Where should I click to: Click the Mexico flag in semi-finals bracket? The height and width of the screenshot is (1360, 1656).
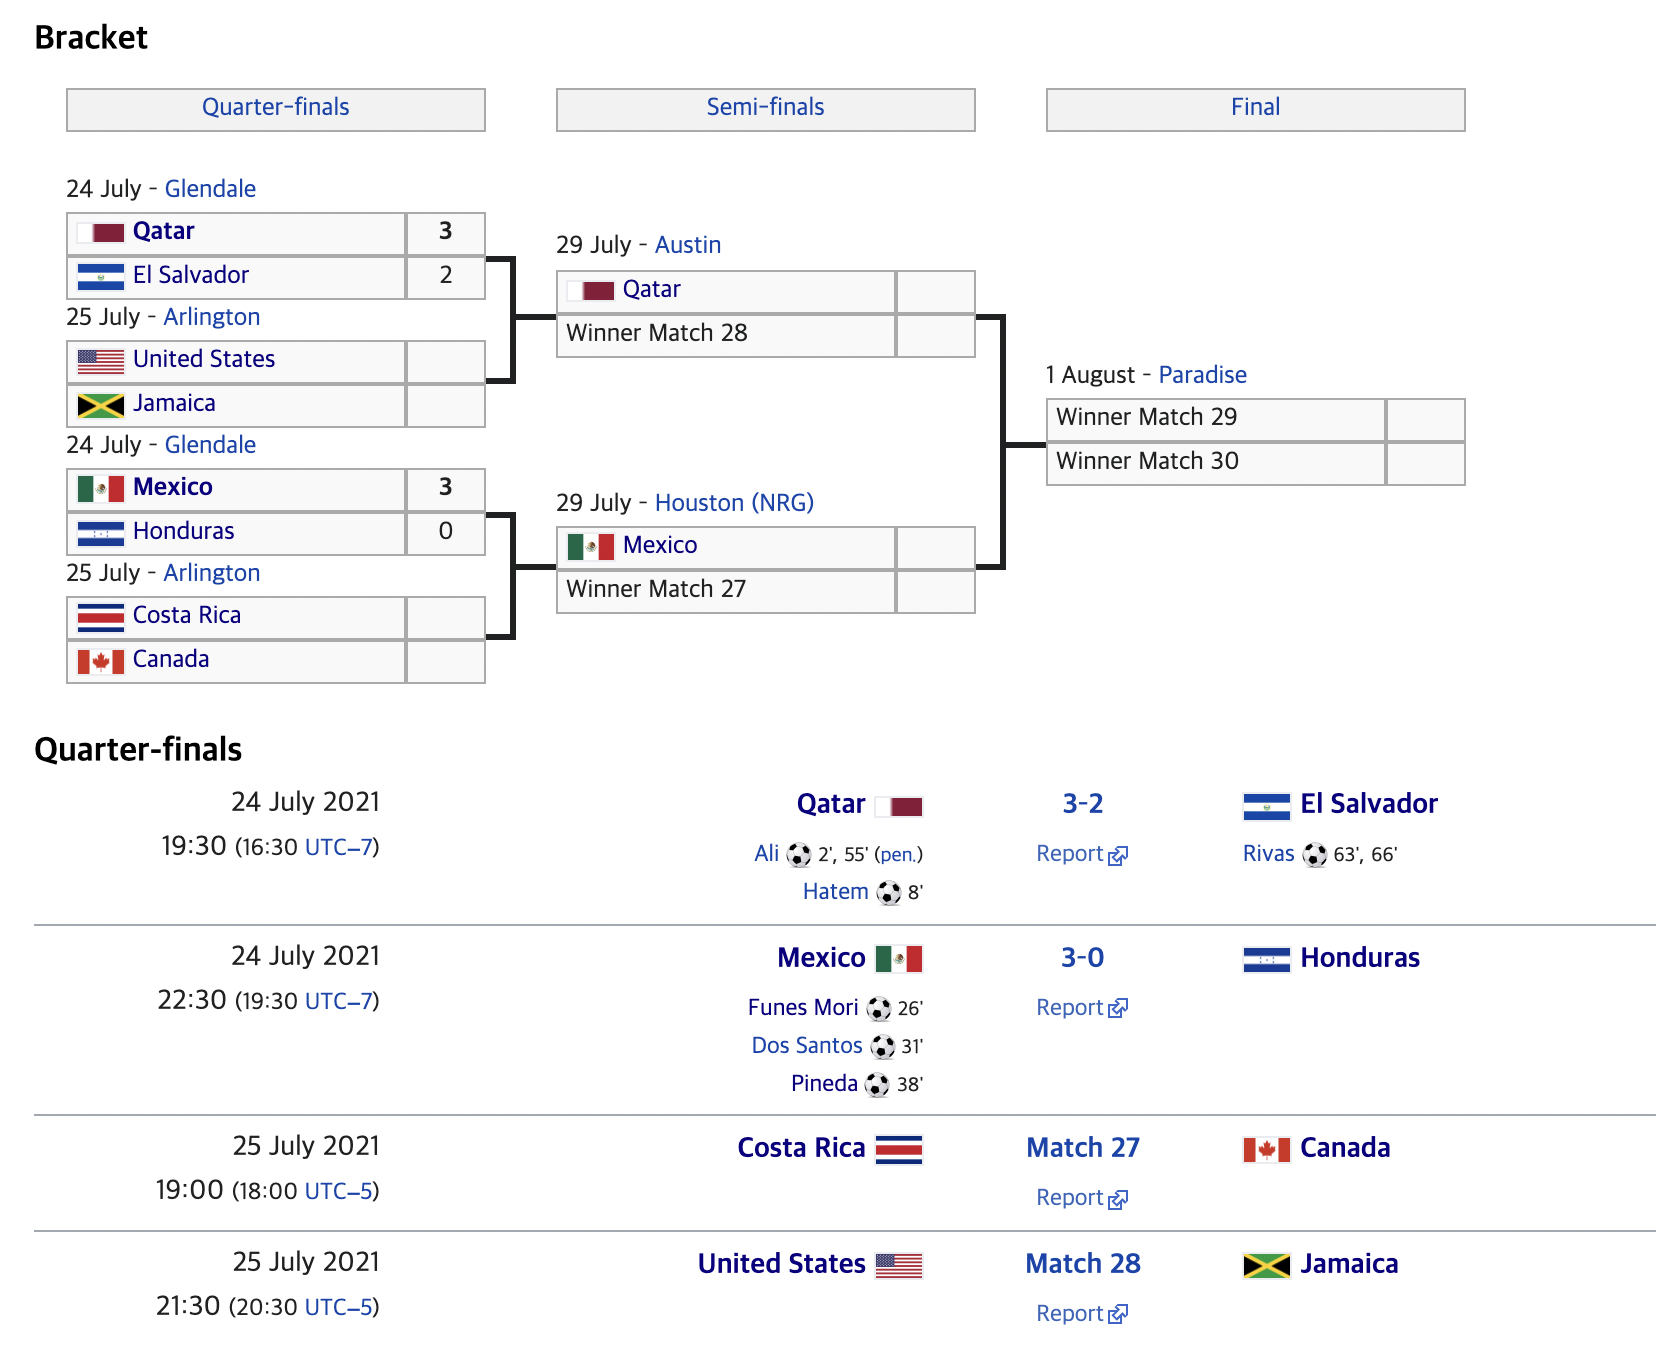(x=591, y=547)
